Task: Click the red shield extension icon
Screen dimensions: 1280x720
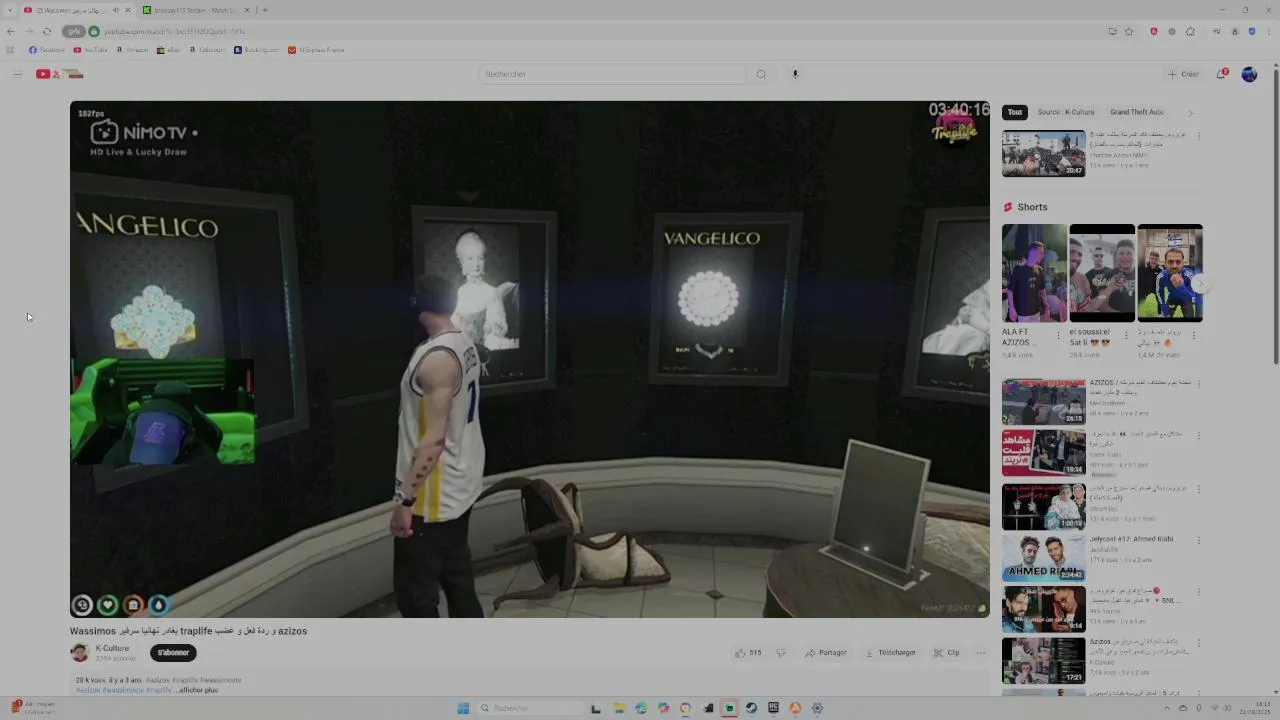Action: (x=1153, y=31)
